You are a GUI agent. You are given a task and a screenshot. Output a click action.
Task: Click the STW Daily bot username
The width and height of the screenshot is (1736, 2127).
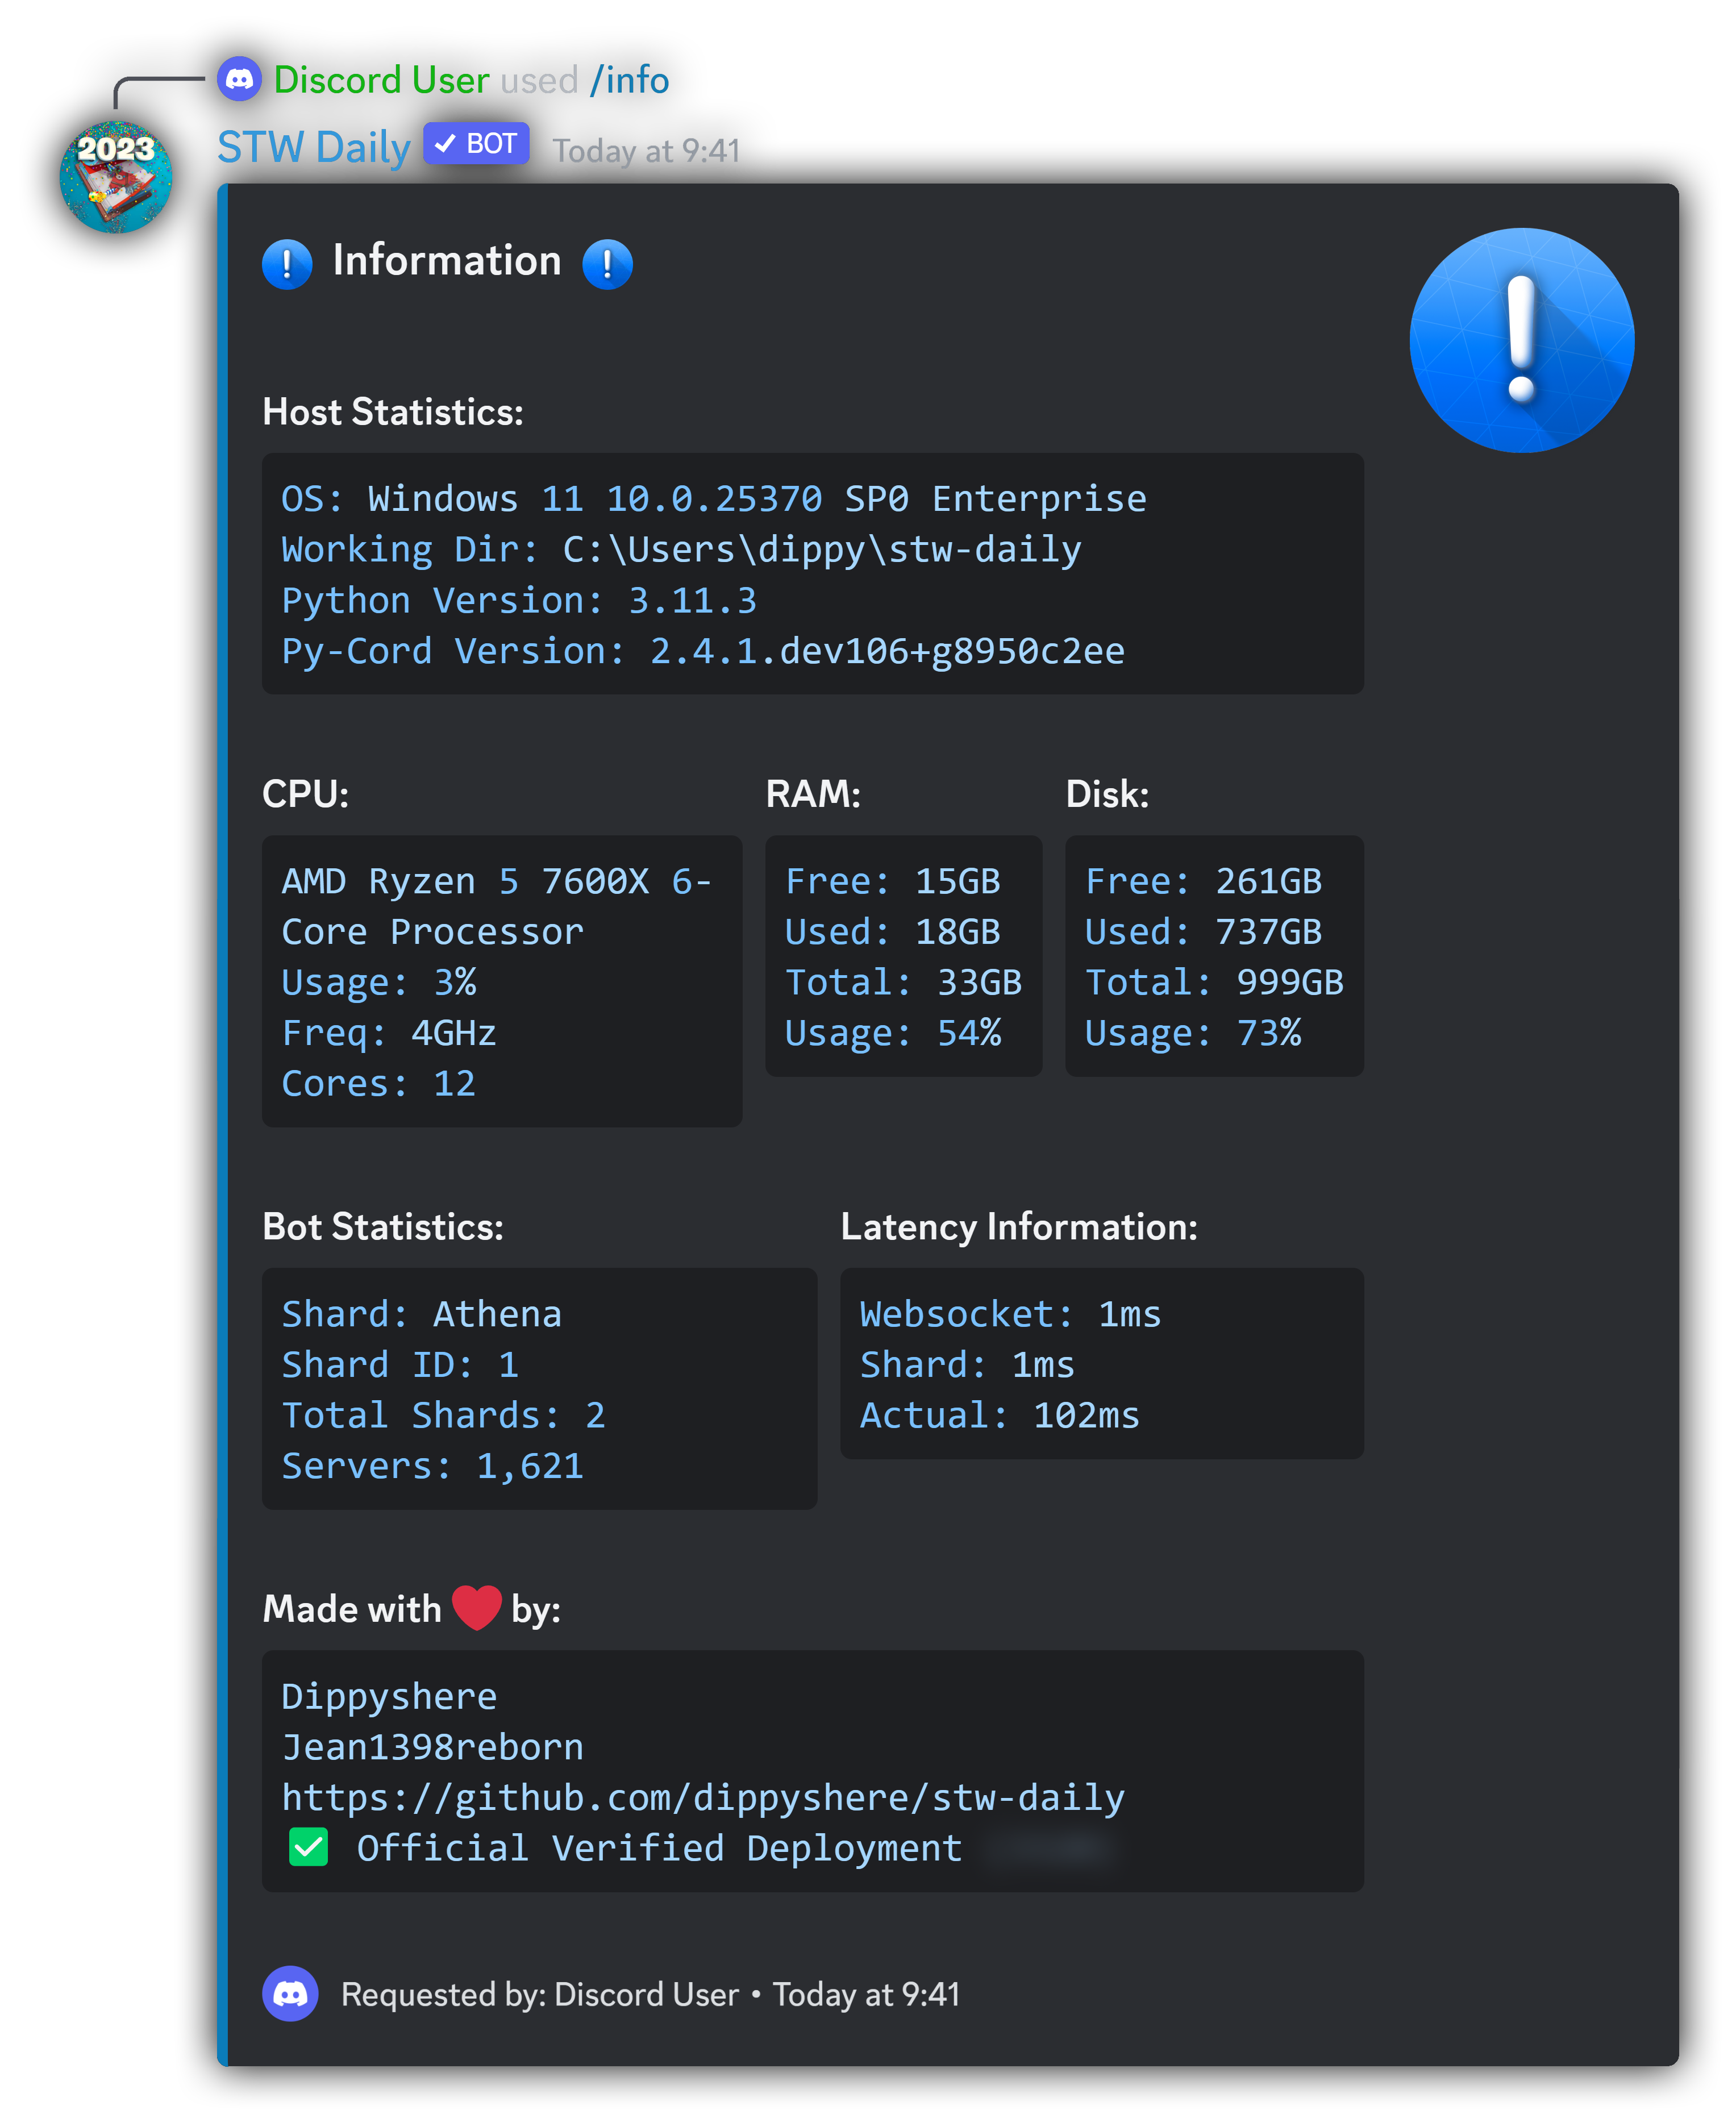click(314, 148)
